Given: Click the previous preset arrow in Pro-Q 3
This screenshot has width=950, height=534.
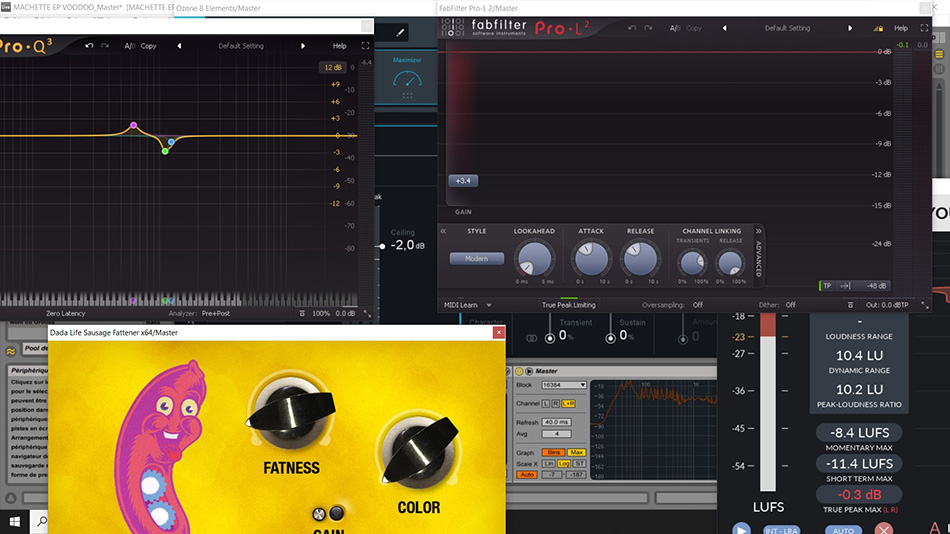Looking at the screenshot, I should (x=179, y=46).
